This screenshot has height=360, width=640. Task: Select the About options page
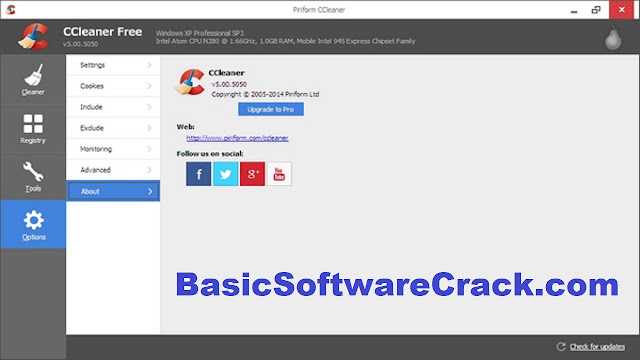[x=113, y=191]
